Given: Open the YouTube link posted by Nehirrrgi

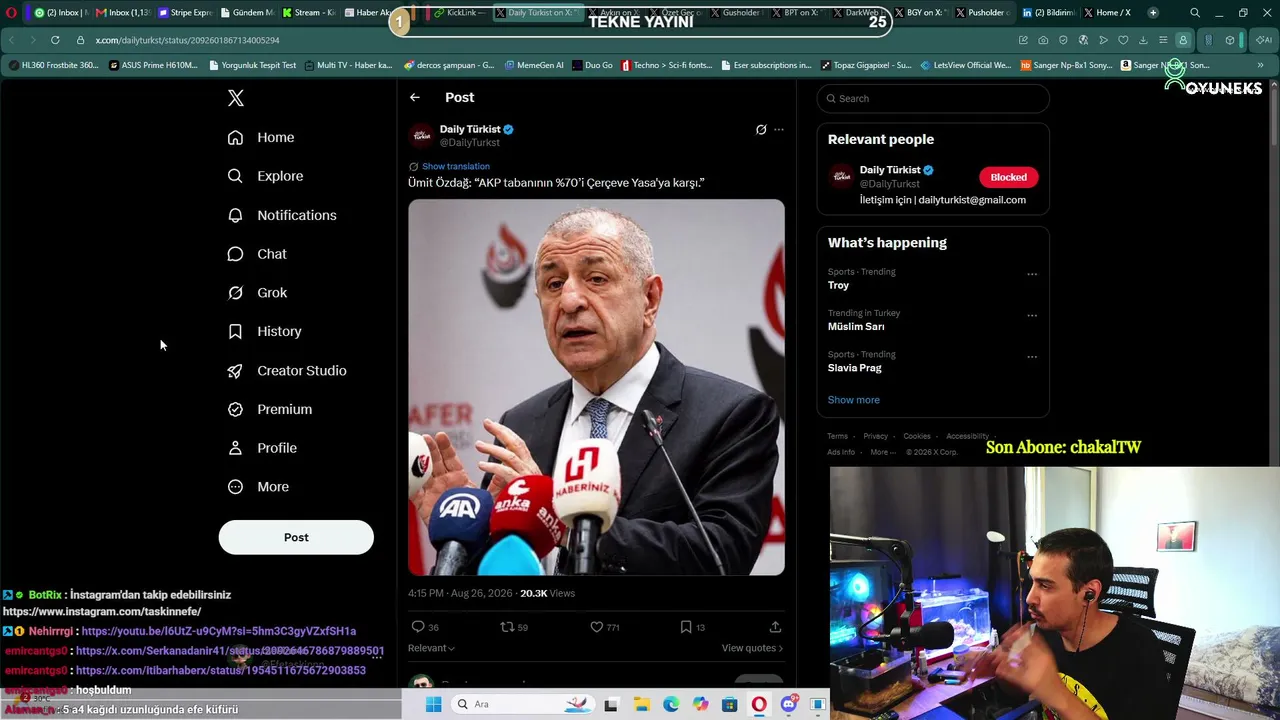Looking at the screenshot, I should (219, 631).
